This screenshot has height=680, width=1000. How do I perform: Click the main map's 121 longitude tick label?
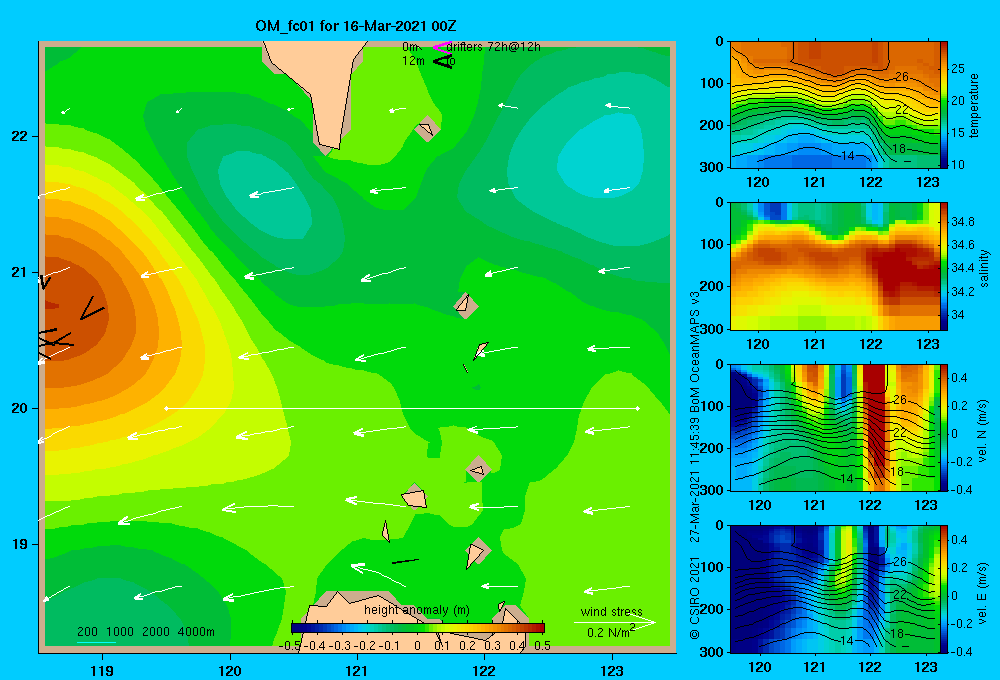pyautogui.click(x=357, y=670)
